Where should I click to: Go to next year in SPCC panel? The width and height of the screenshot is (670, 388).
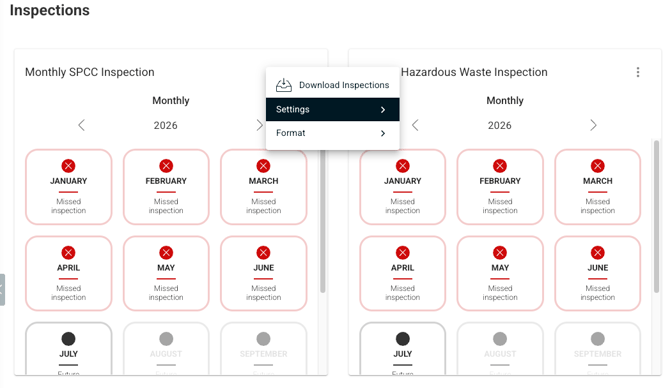(259, 125)
